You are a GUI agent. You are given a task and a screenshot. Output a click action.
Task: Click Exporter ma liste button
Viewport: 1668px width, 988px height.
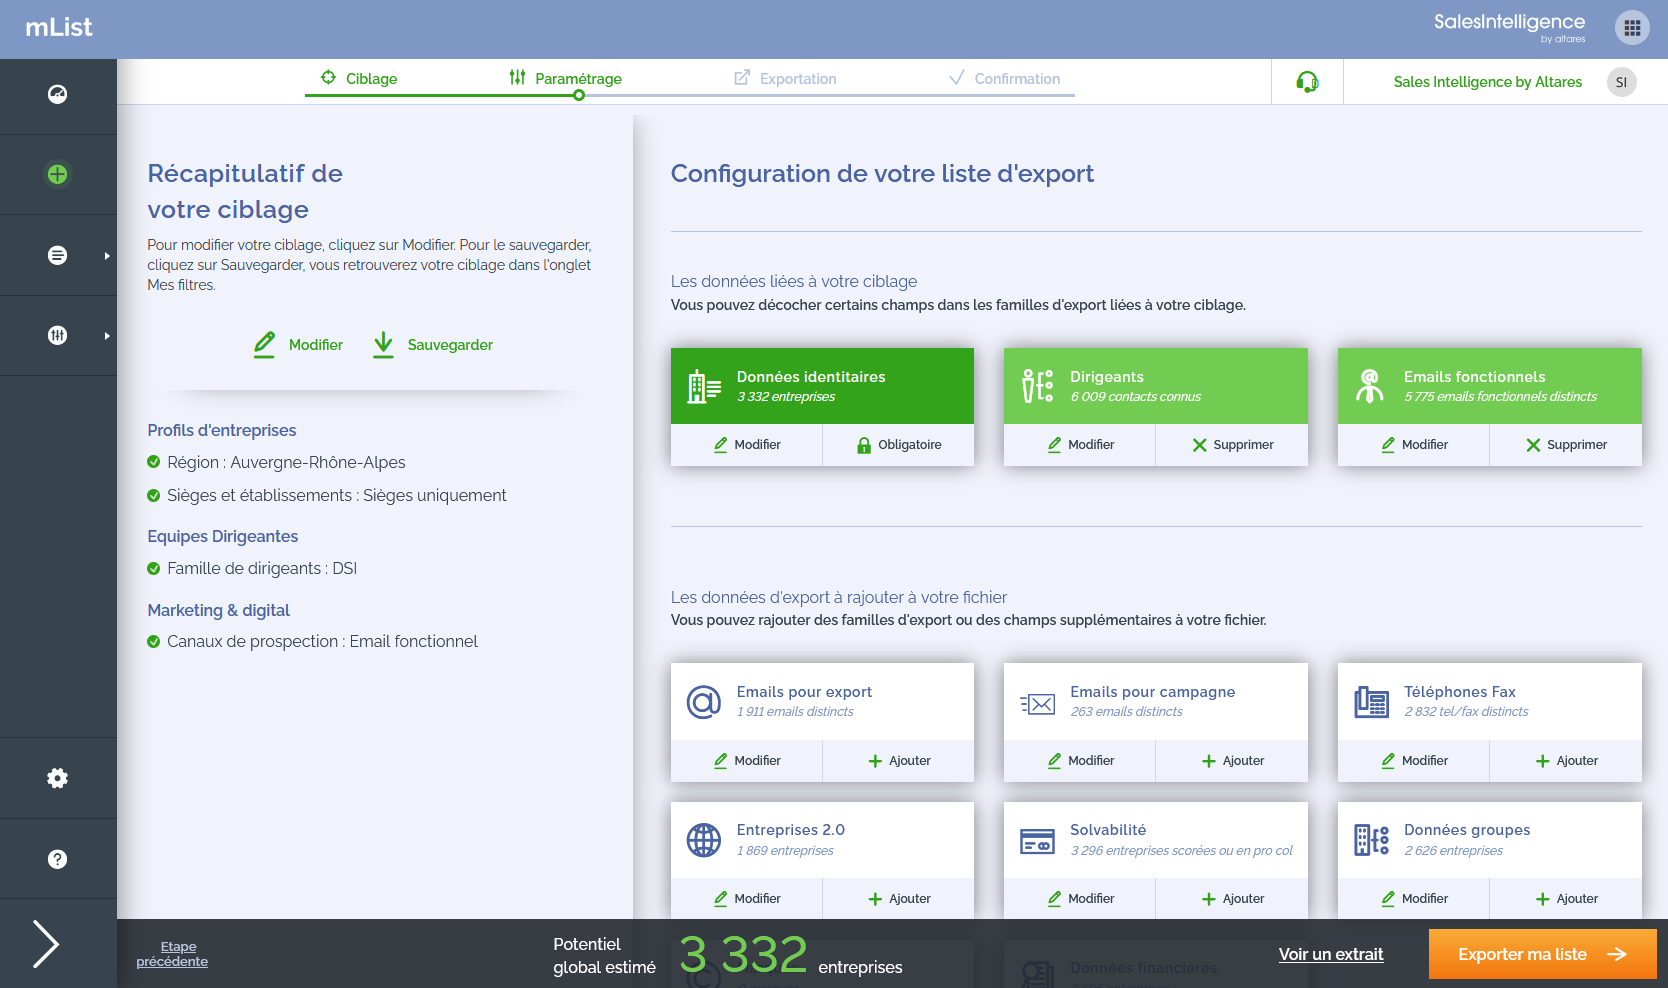(1542, 954)
